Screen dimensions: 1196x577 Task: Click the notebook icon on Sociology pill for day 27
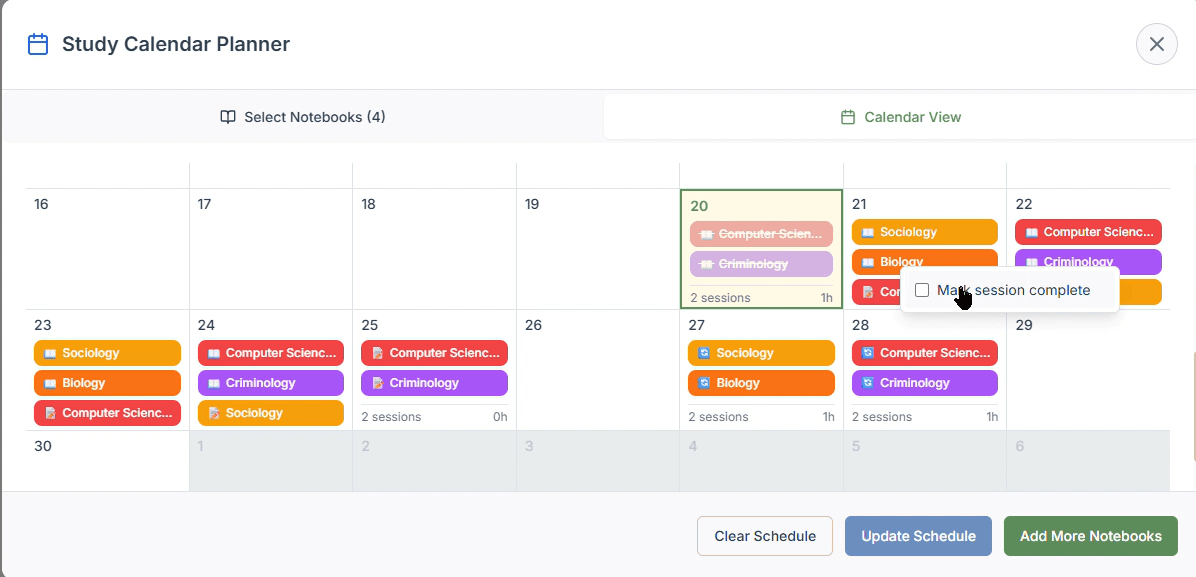click(x=703, y=352)
